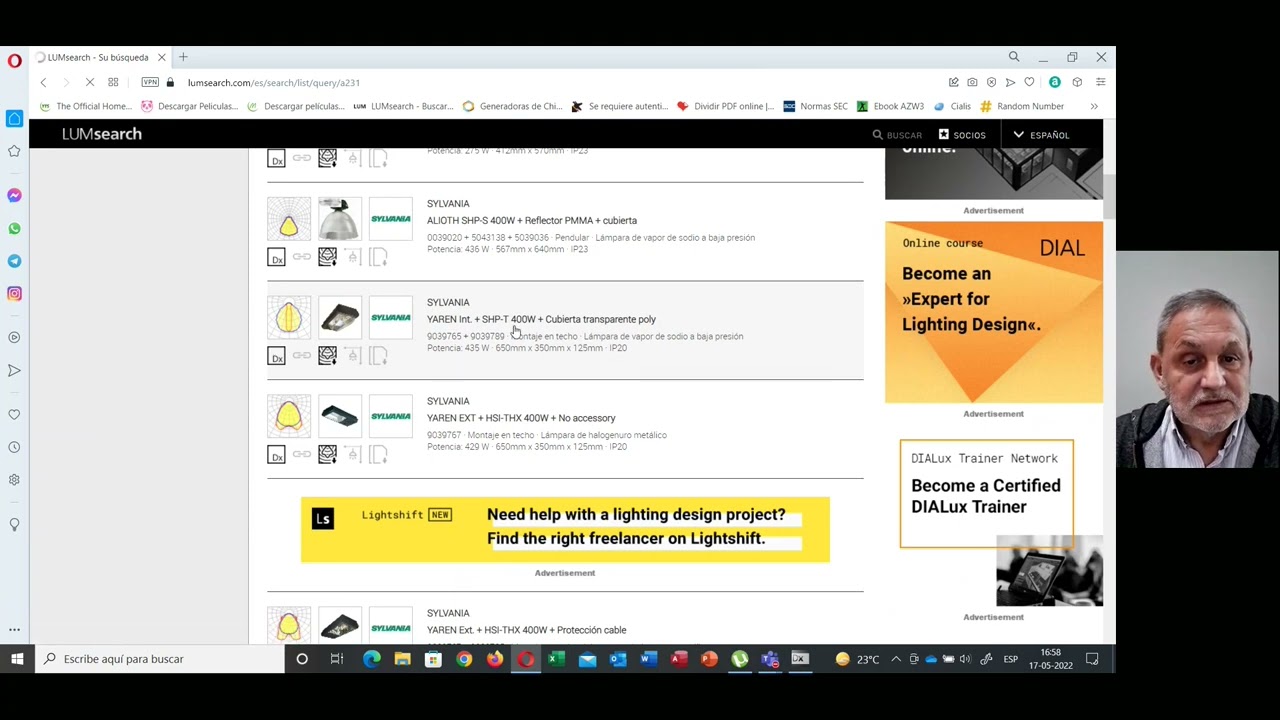
Task: Show more bookmarks chevron
Action: [x=1094, y=106]
